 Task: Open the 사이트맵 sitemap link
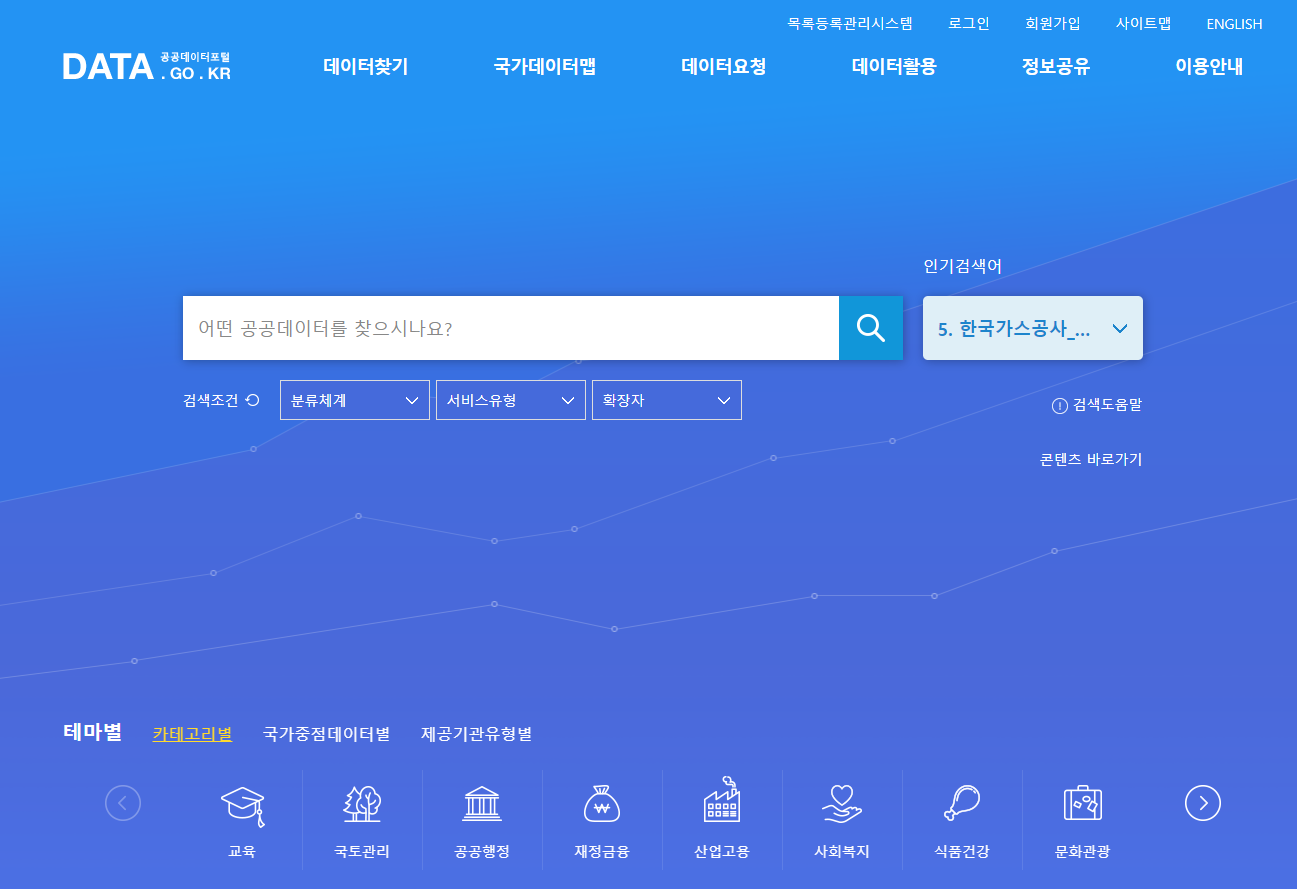1143,23
